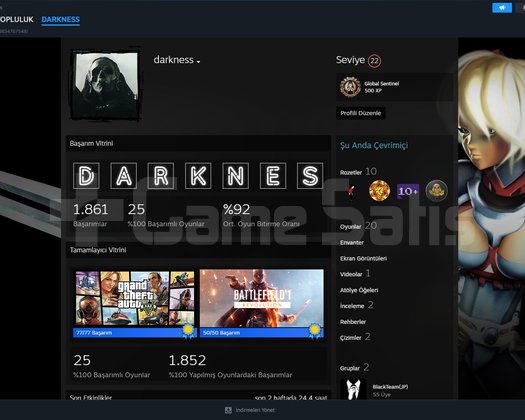Click the Başarım Vitrini section header

tap(198, 143)
